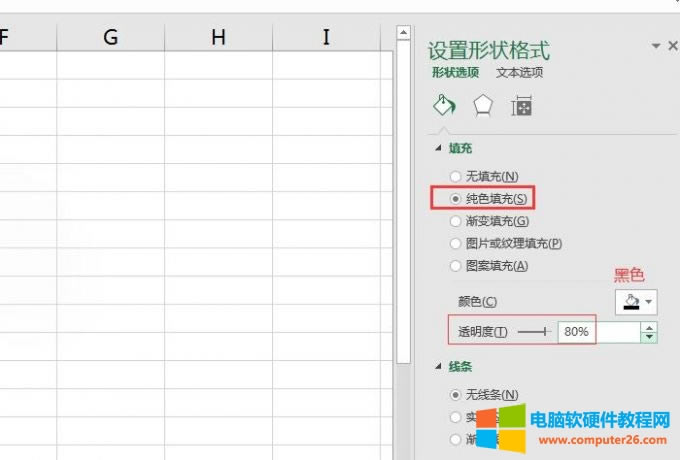The height and width of the screenshot is (460, 680).
Task: Switch to 形状选项 tab
Action: click(x=455, y=72)
